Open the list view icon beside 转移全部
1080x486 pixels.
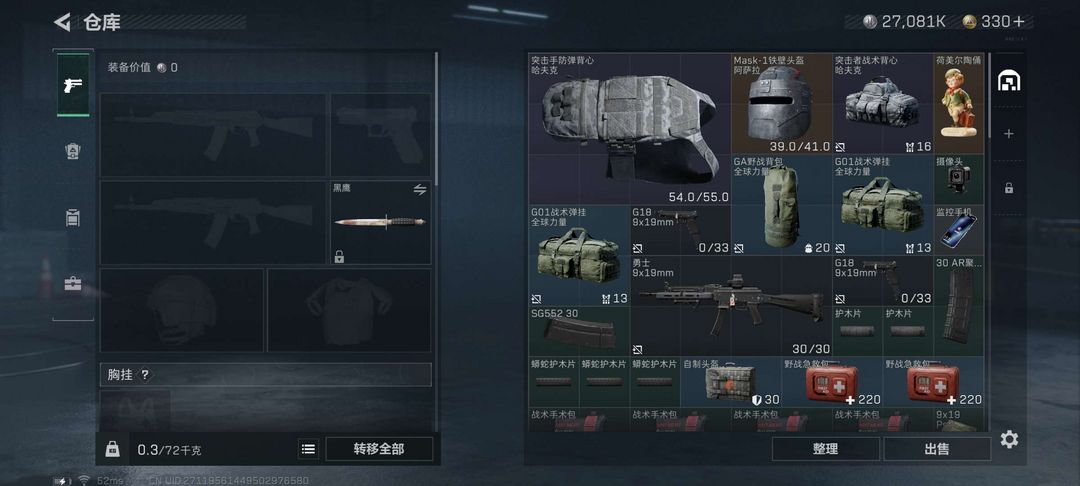coord(309,449)
